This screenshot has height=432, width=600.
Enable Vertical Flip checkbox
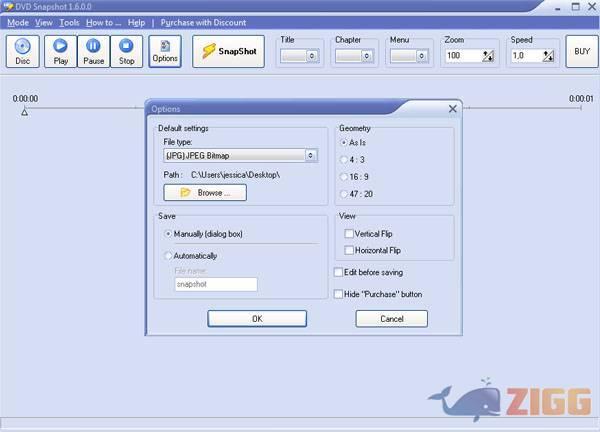[368, 233]
